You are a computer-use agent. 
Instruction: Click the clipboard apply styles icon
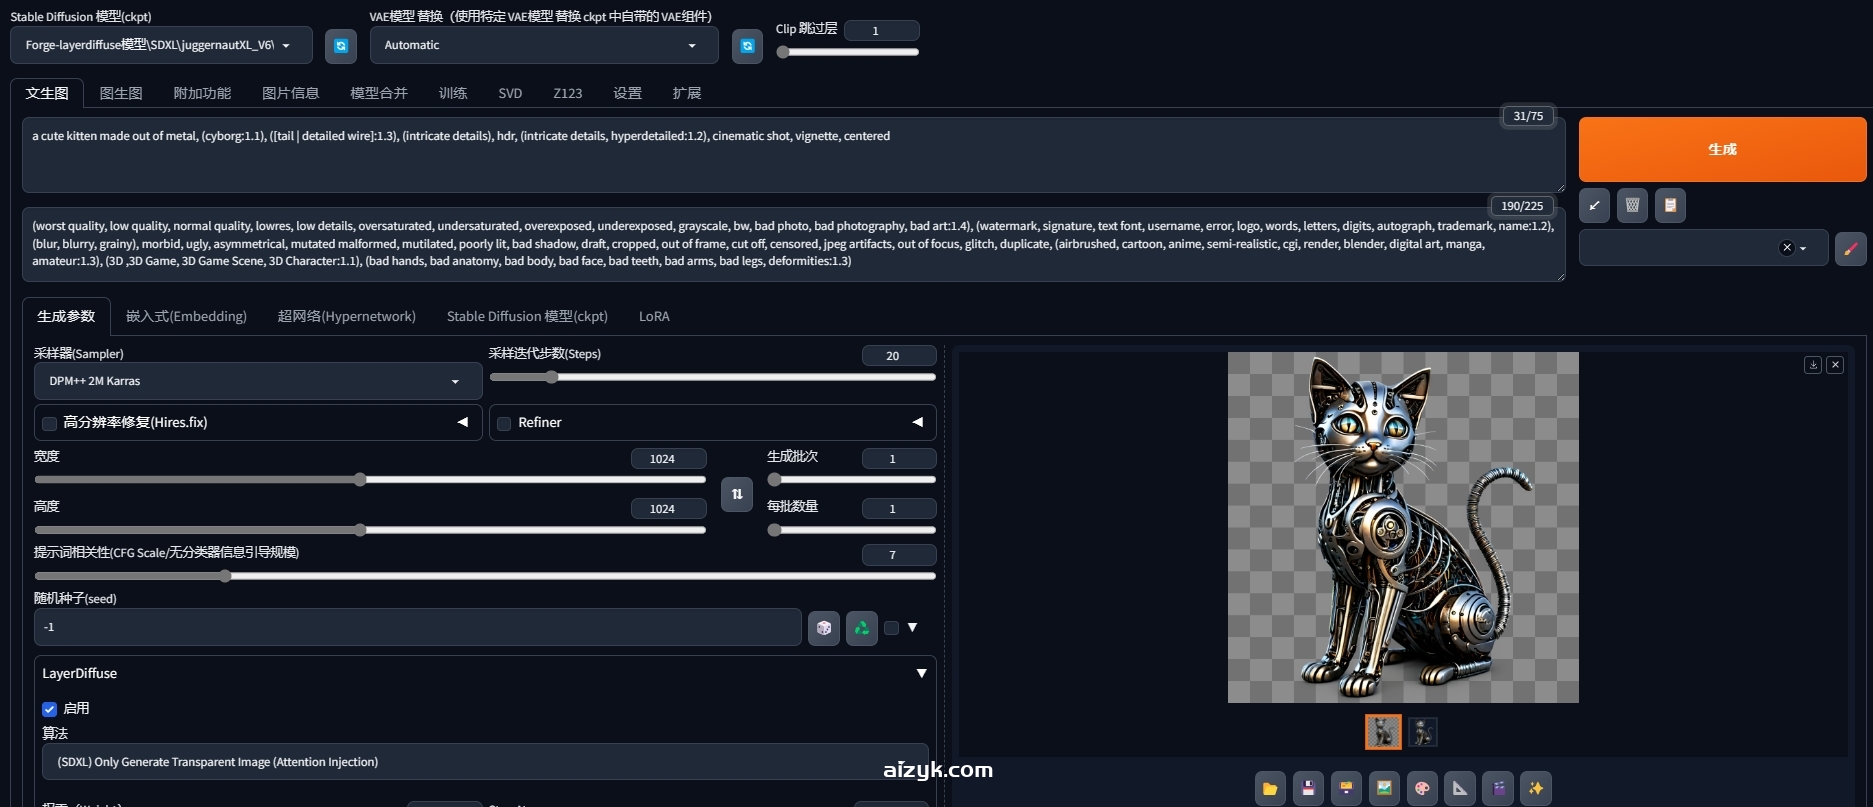coord(1670,206)
